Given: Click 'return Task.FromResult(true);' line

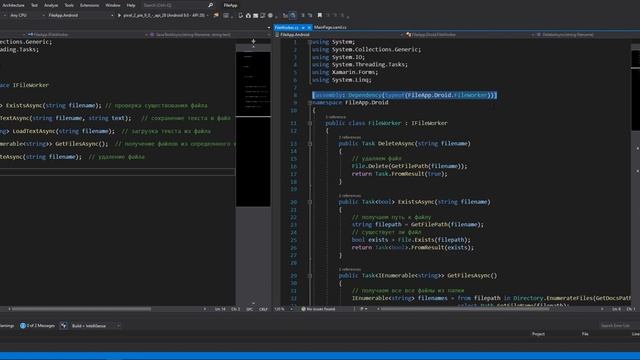Looking at the screenshot, I should pos(399,174).
